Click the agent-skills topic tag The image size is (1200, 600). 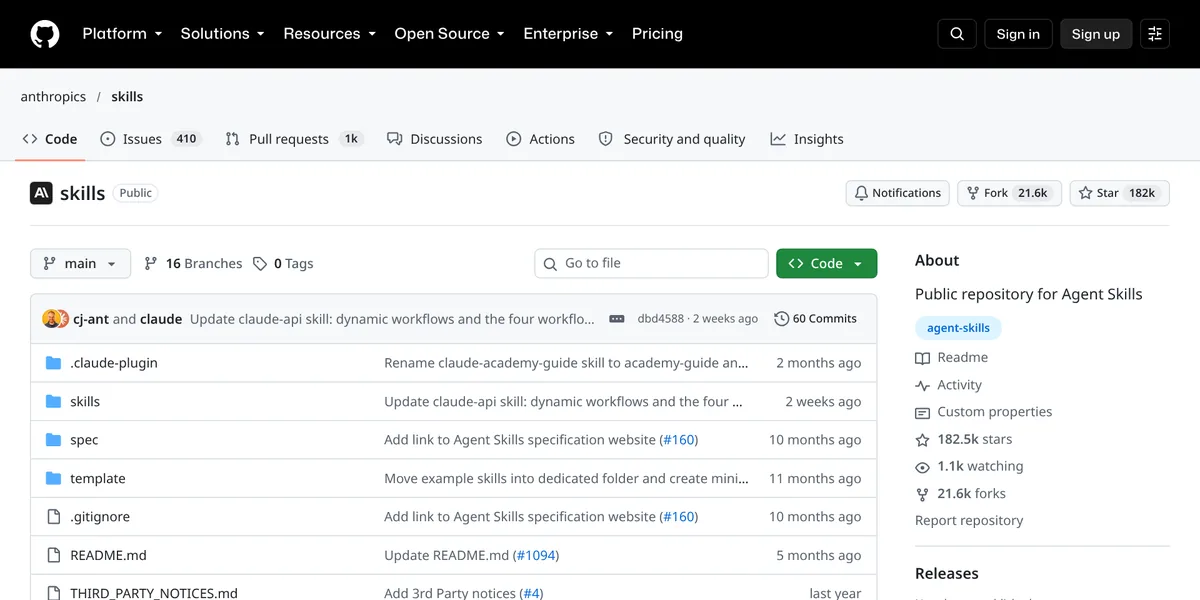pos(958,328)
